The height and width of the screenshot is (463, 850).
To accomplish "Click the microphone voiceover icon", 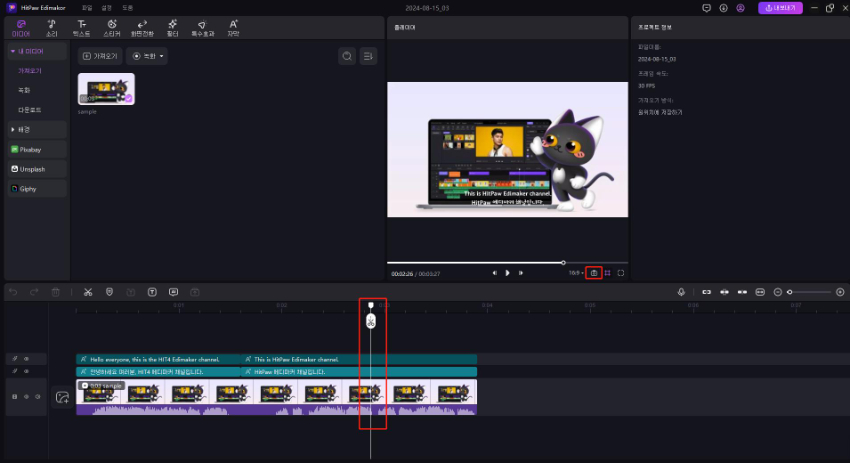I will (681, 292).
